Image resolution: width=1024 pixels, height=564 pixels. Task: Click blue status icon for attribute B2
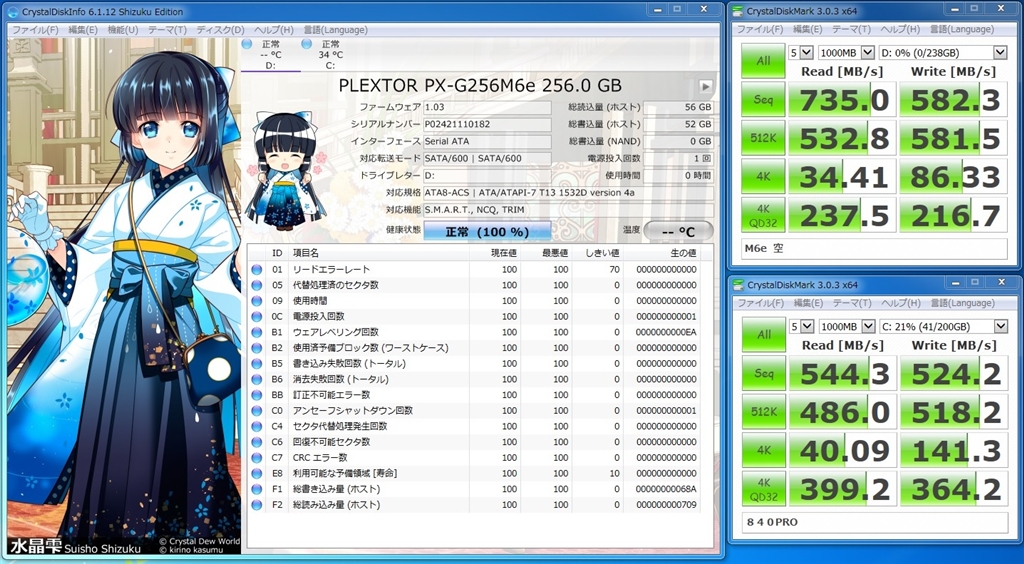[x=257, y=348]
